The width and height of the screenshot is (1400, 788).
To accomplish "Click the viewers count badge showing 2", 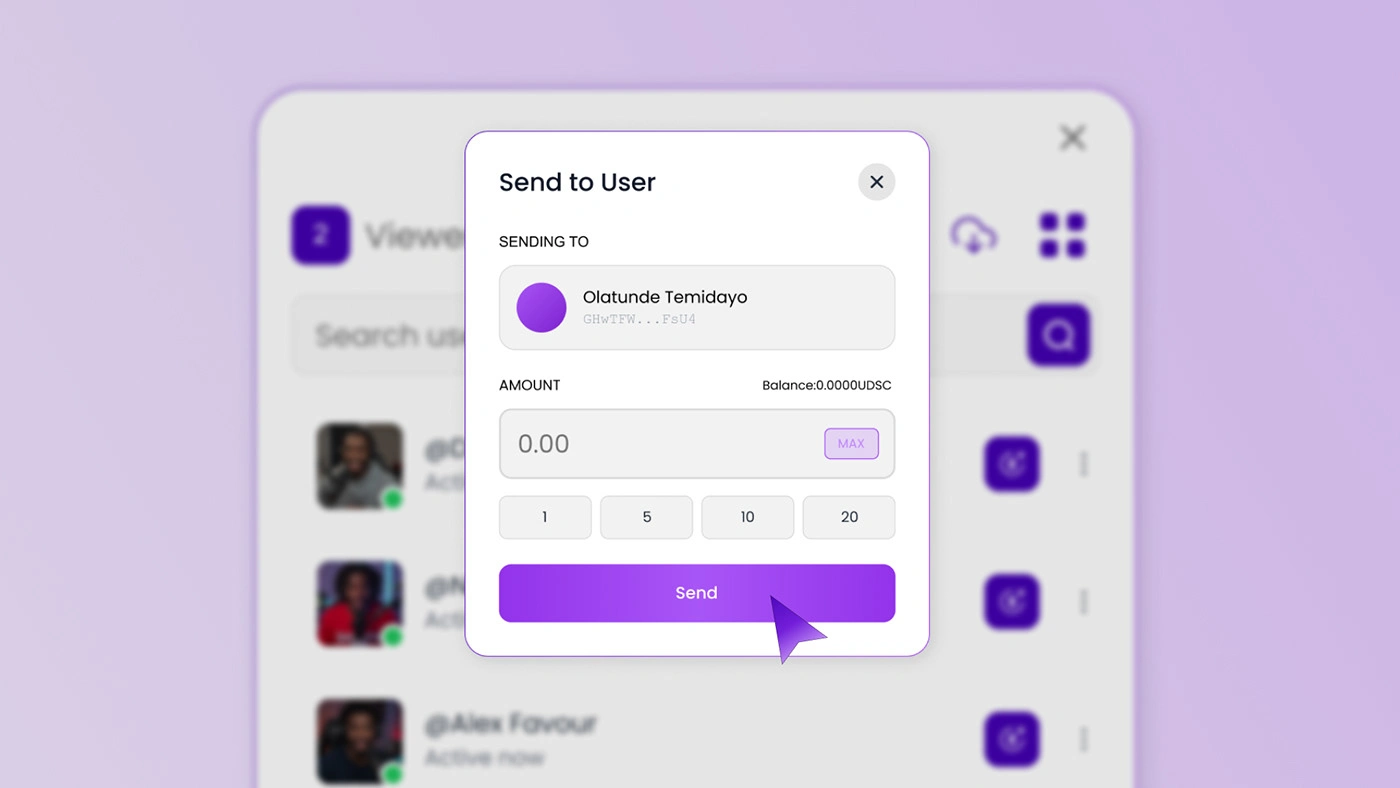I will click(320, 235).
